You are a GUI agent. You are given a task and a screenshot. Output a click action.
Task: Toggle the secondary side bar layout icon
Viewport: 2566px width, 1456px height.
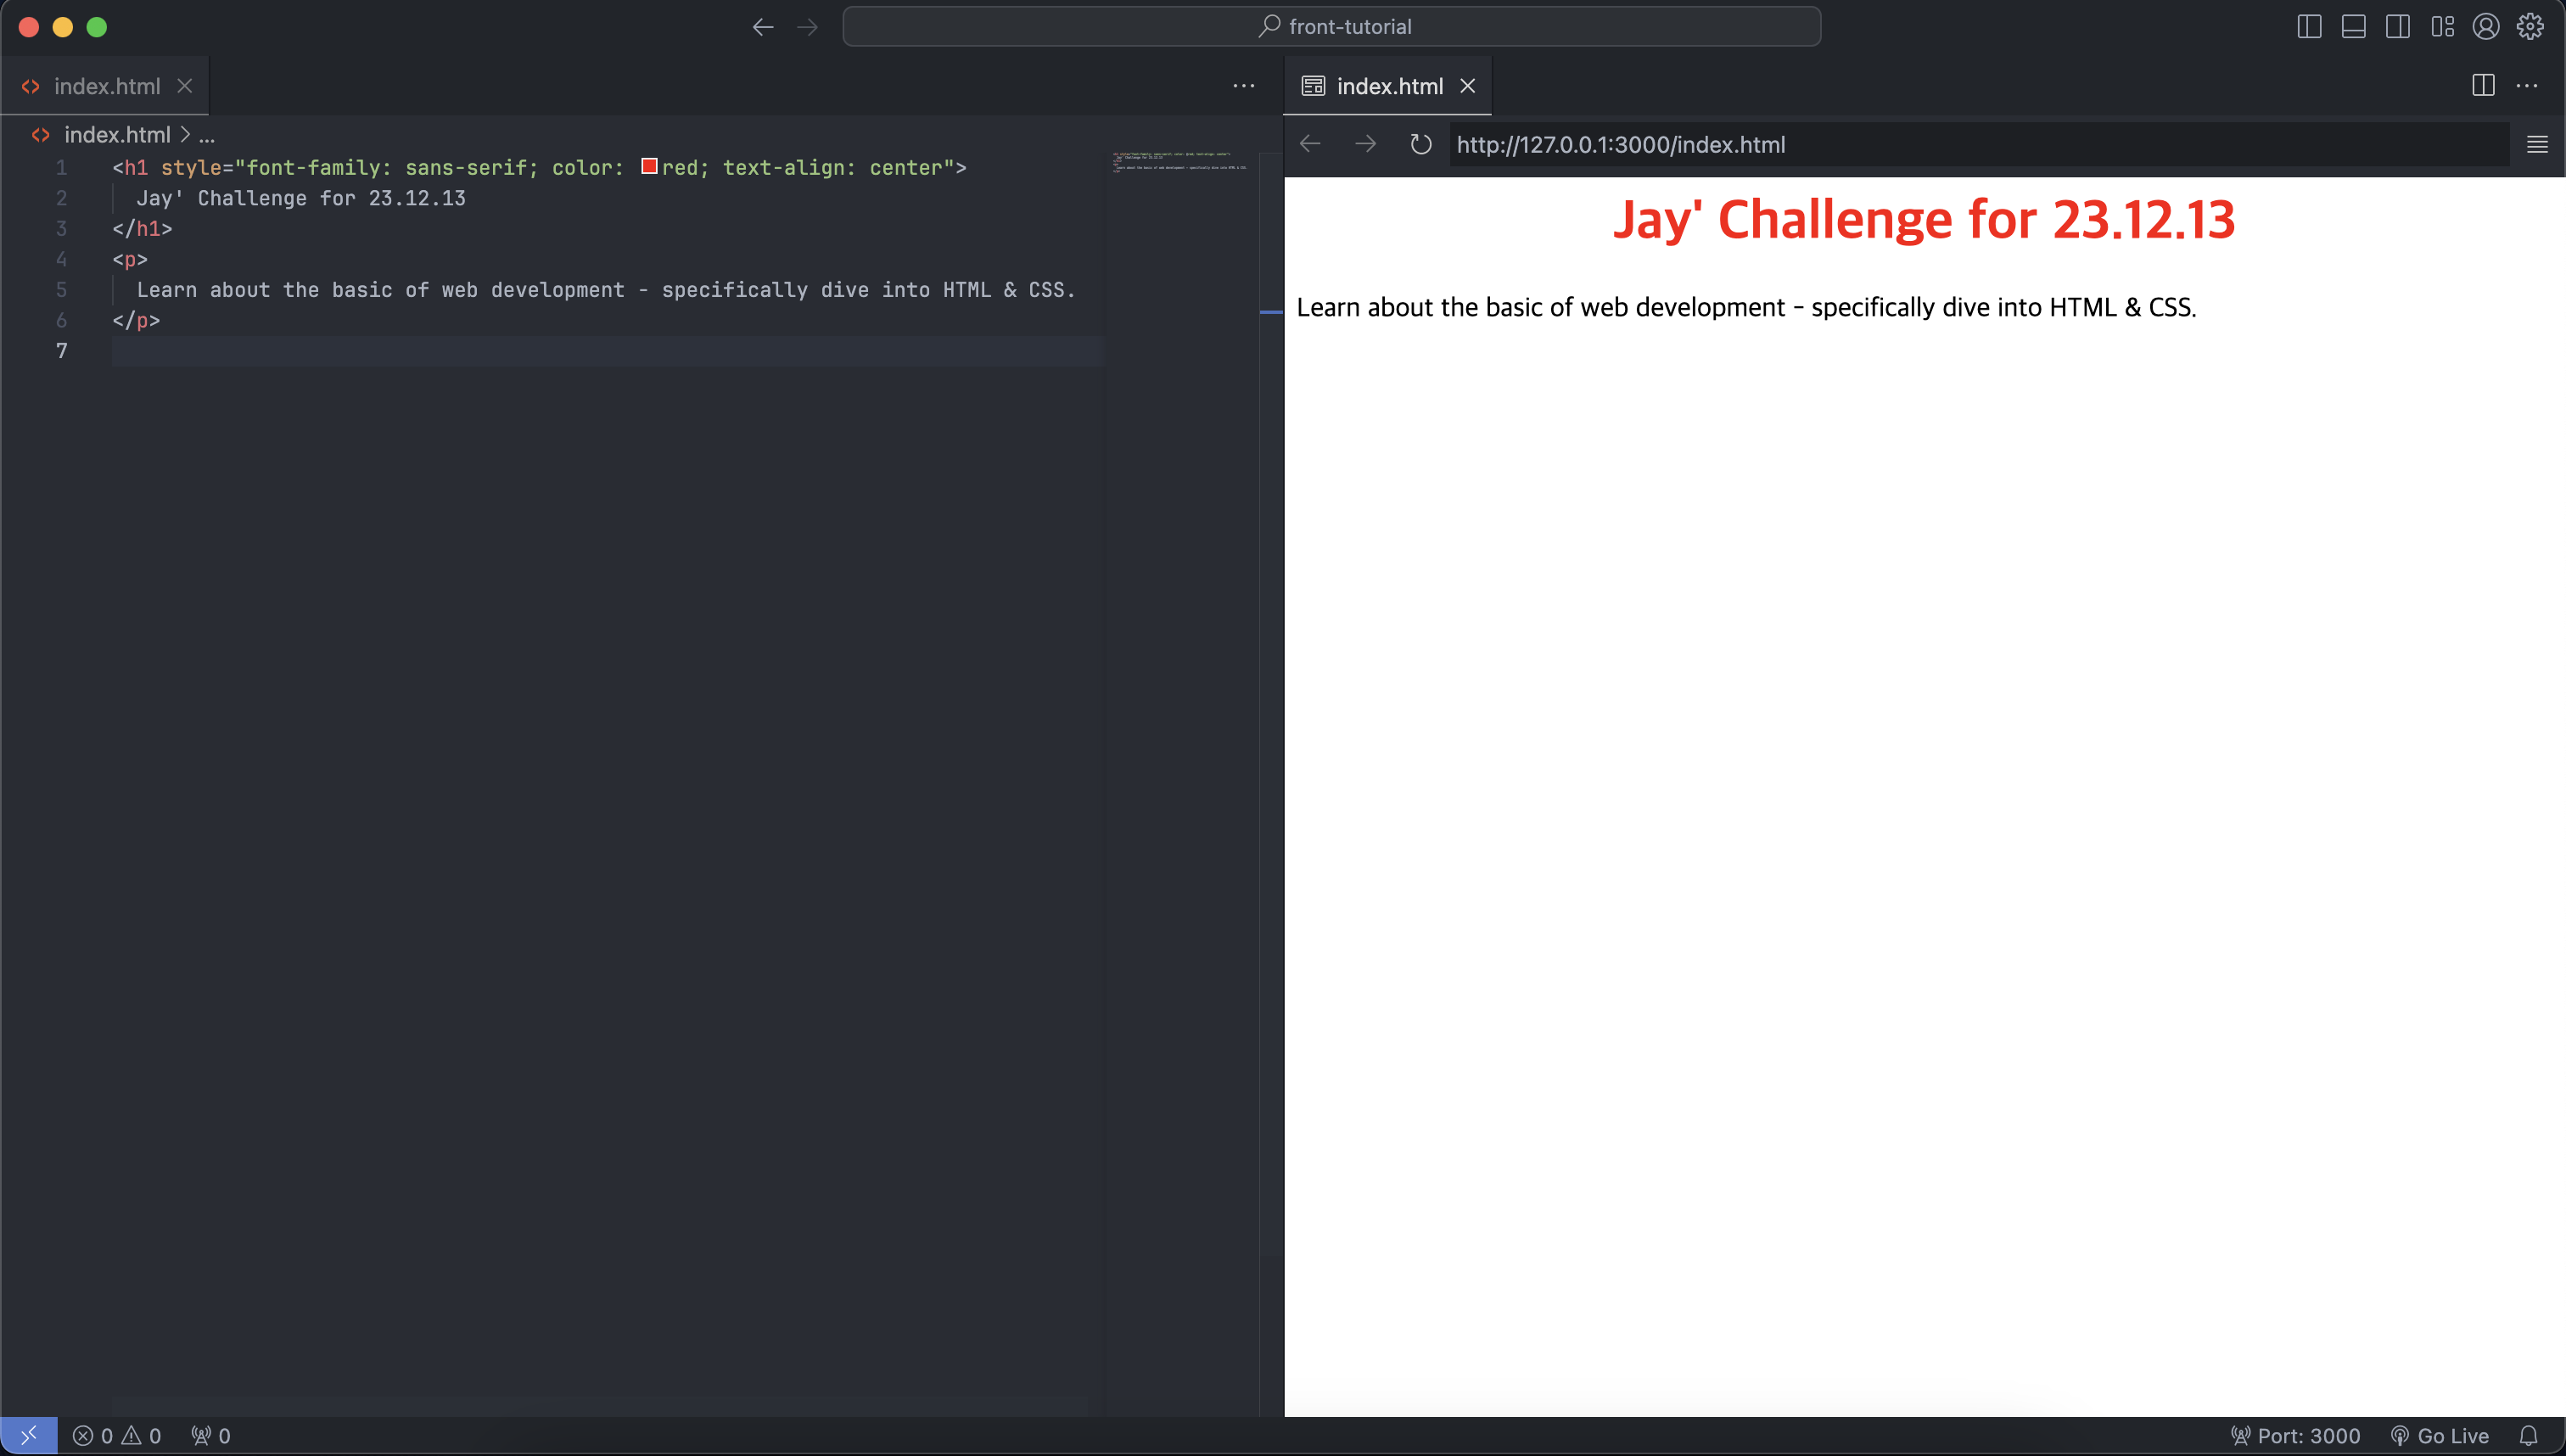pos(2397,27)
